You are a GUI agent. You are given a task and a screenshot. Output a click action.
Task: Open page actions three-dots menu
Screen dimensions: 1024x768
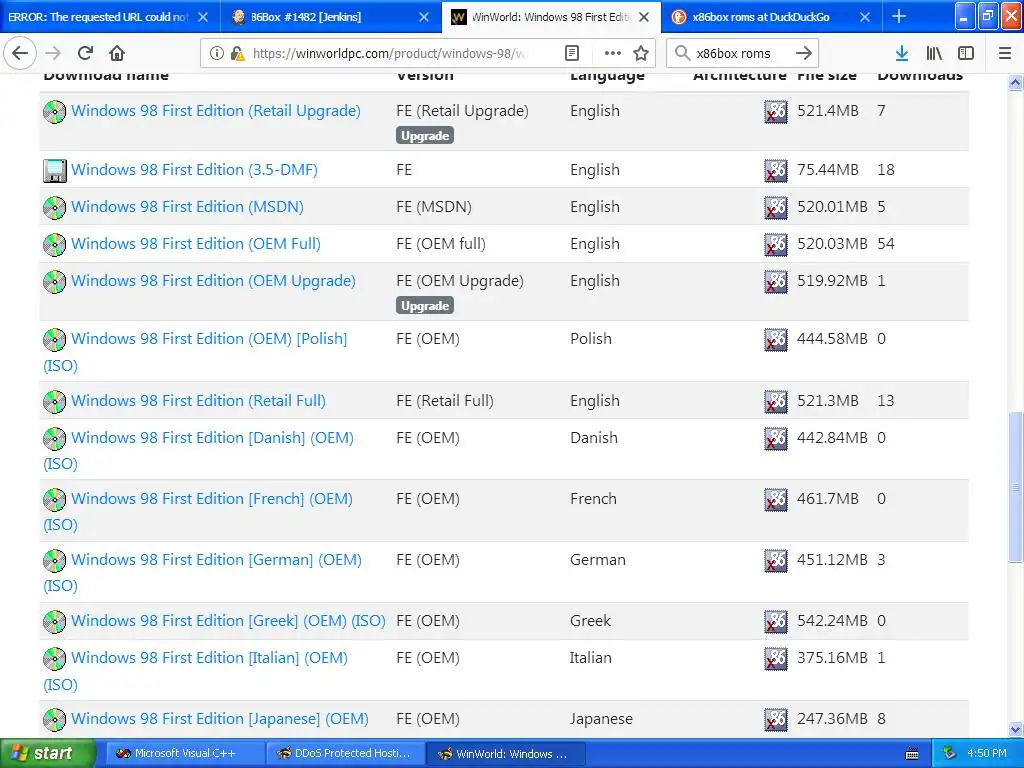tap(613, 53)
